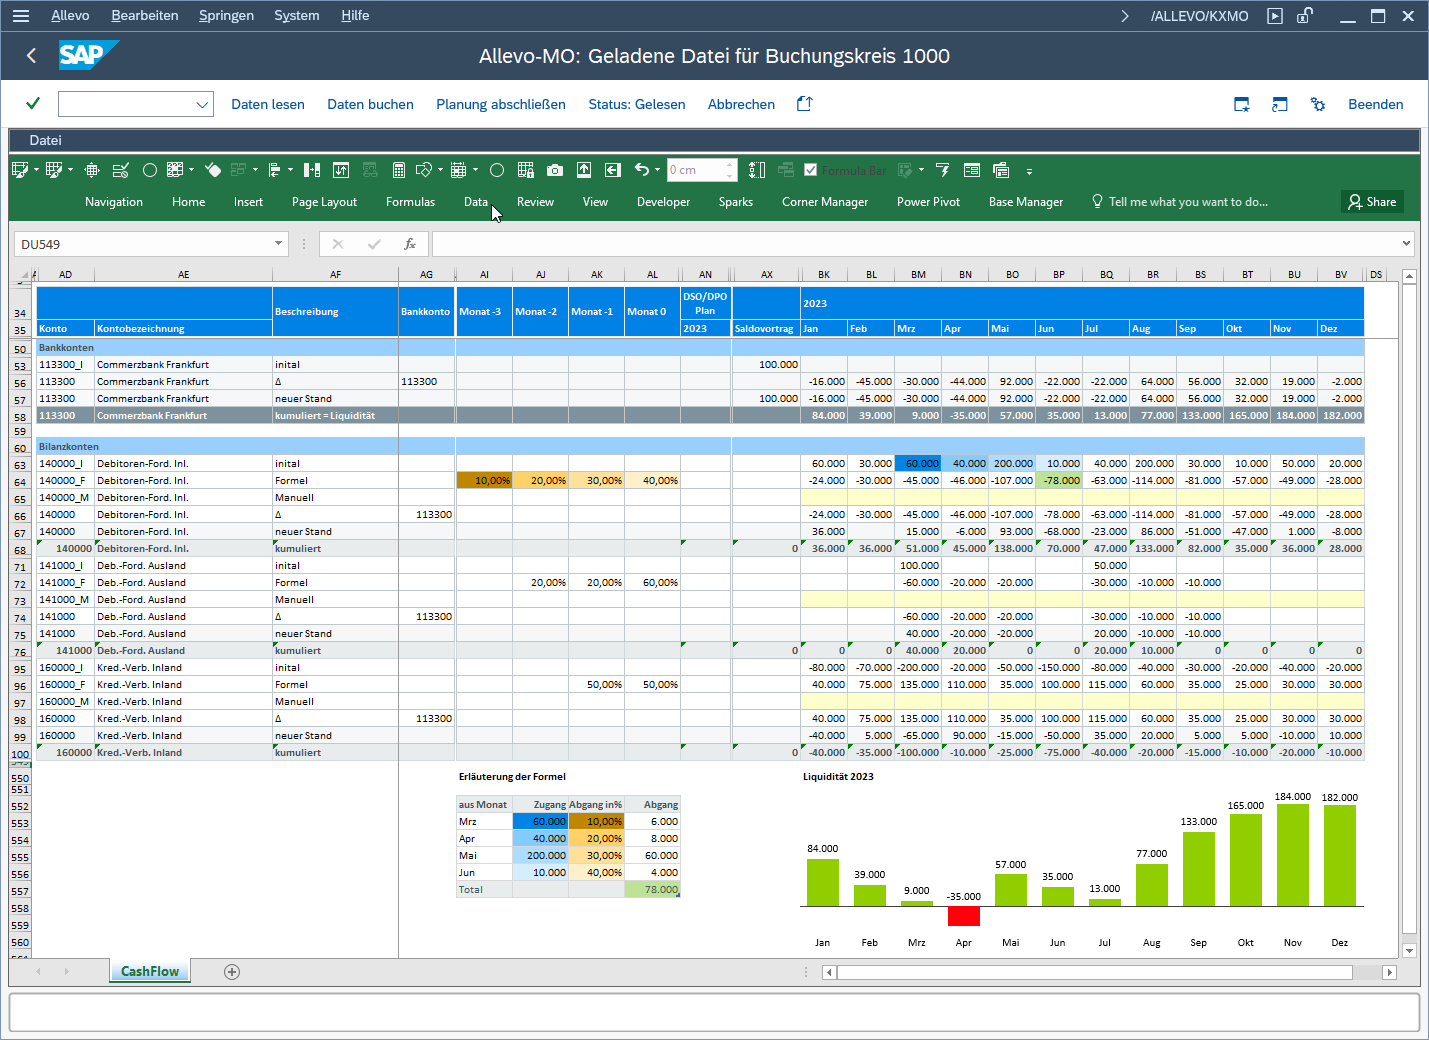Open the Name Box dropdown arrow

278,244
